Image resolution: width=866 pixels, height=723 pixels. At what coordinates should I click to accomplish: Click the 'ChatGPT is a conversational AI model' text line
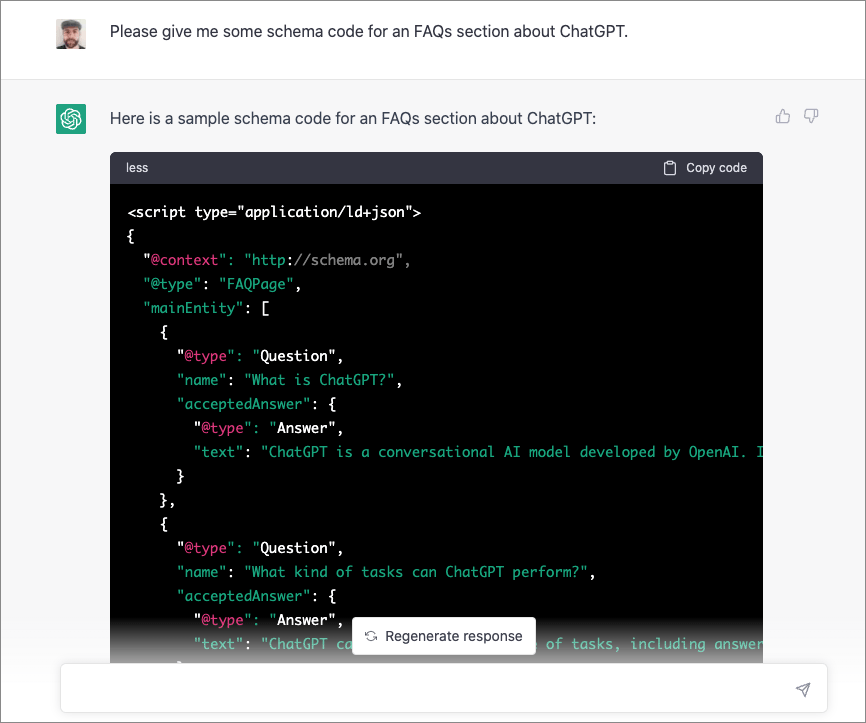click(x=478, y=452)
